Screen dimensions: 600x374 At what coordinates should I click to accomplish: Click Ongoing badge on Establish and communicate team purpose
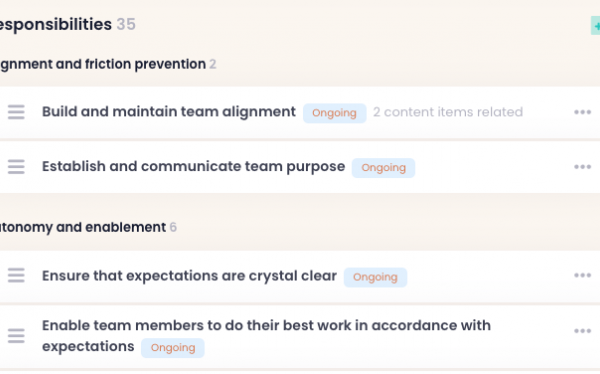[x=383, y=168]
